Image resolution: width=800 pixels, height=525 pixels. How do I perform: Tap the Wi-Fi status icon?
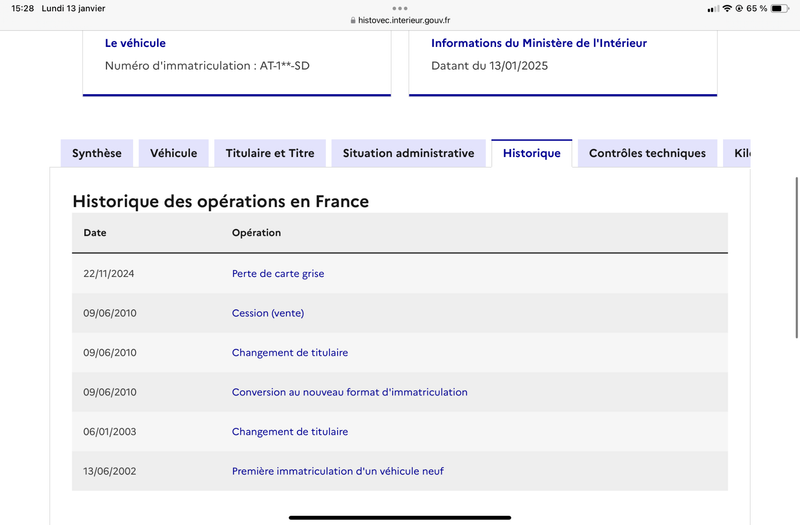point(727,8)
